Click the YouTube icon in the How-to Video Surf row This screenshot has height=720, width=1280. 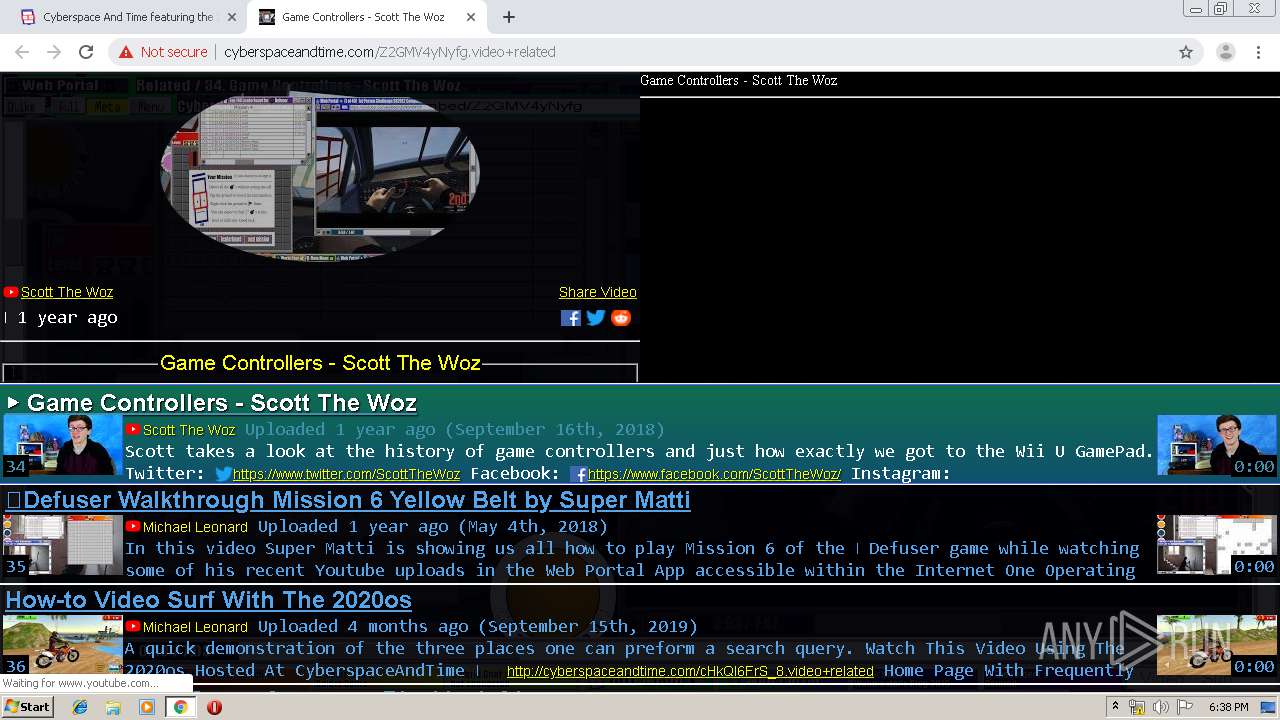(x=133, y=626)
